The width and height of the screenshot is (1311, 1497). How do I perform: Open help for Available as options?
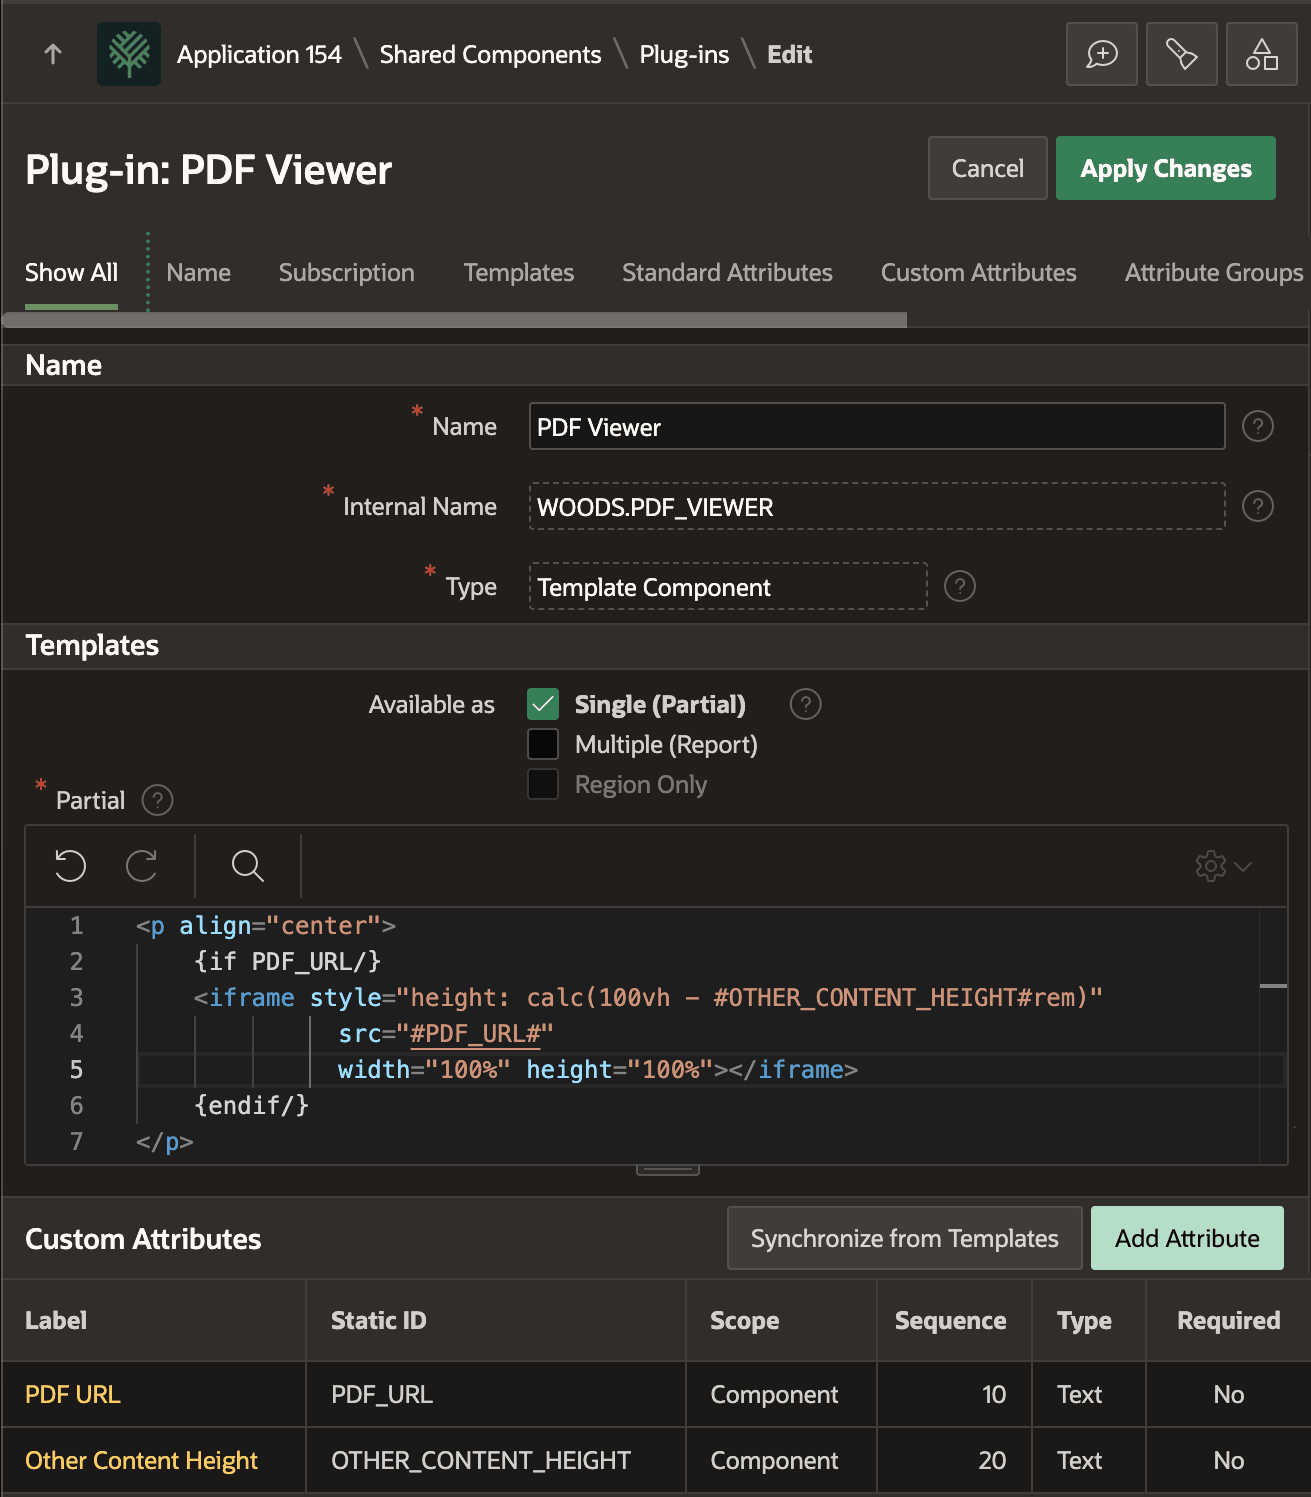806,705
